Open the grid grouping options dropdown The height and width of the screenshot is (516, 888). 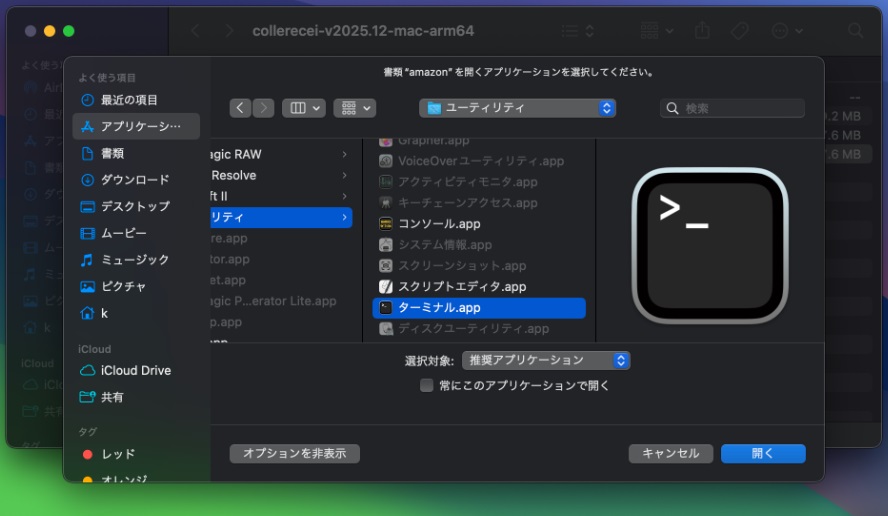click(x=354, y=108)
